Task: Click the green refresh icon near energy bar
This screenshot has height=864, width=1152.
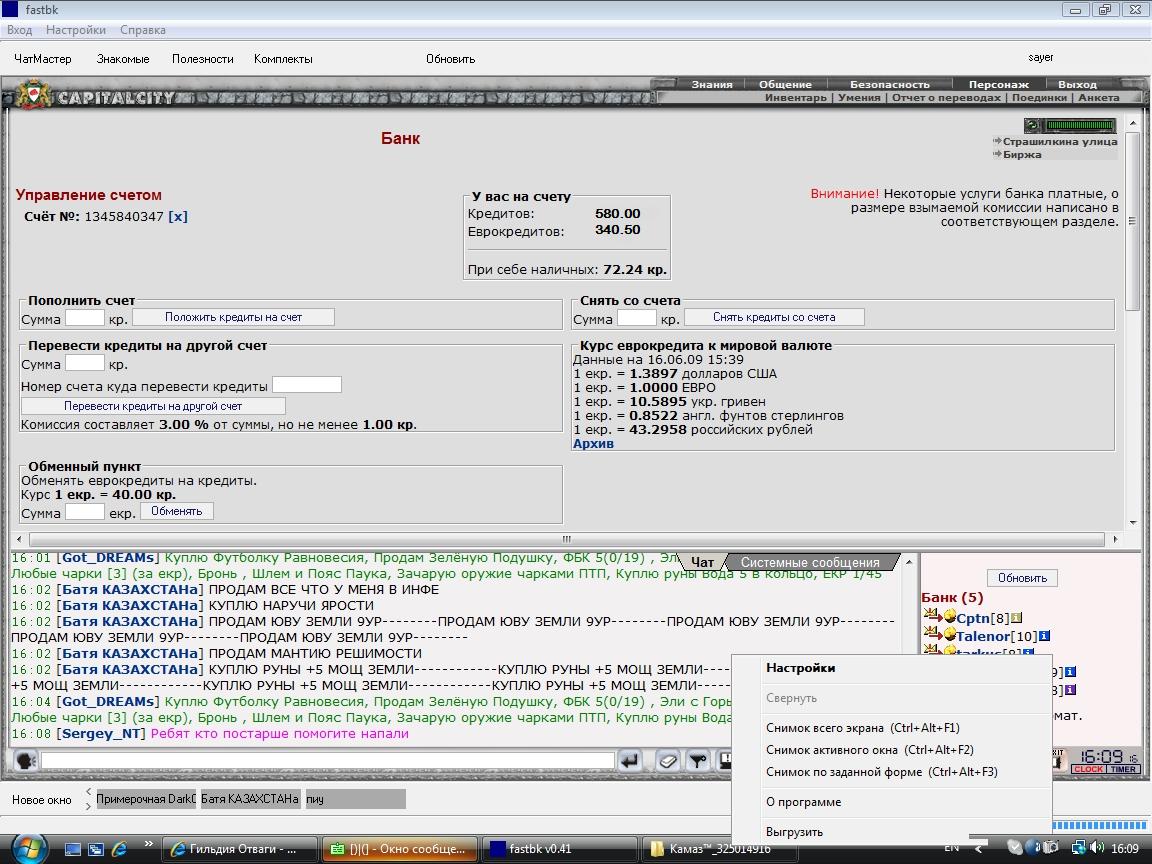Action: [1033, 125]
